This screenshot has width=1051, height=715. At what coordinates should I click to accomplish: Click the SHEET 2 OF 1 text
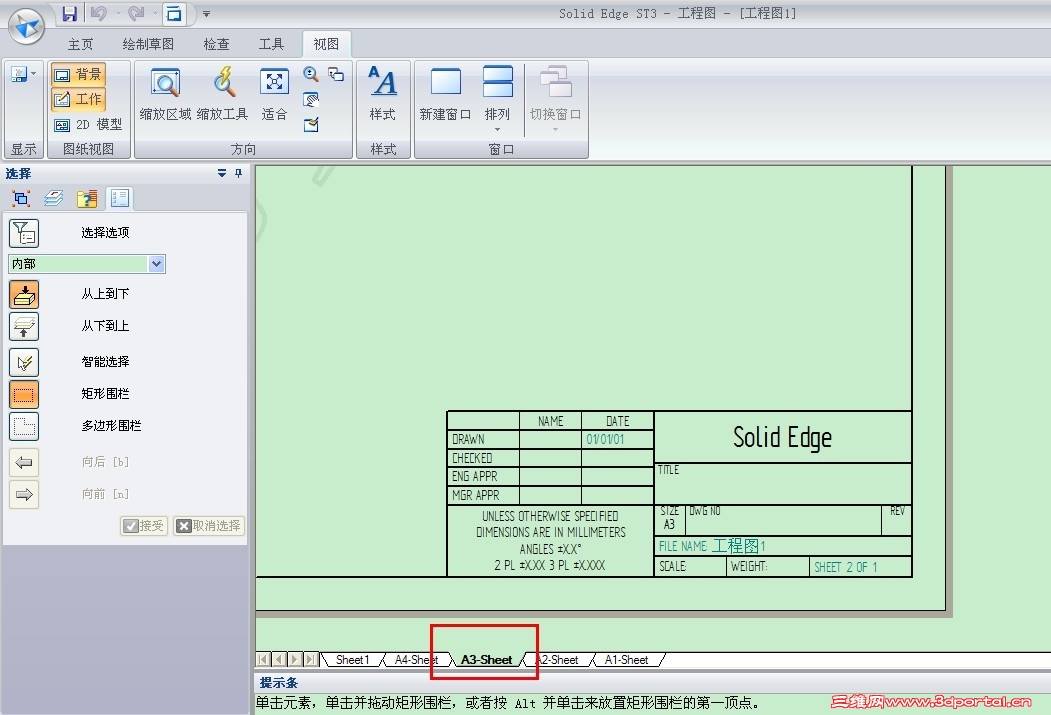tap(845, 568)
